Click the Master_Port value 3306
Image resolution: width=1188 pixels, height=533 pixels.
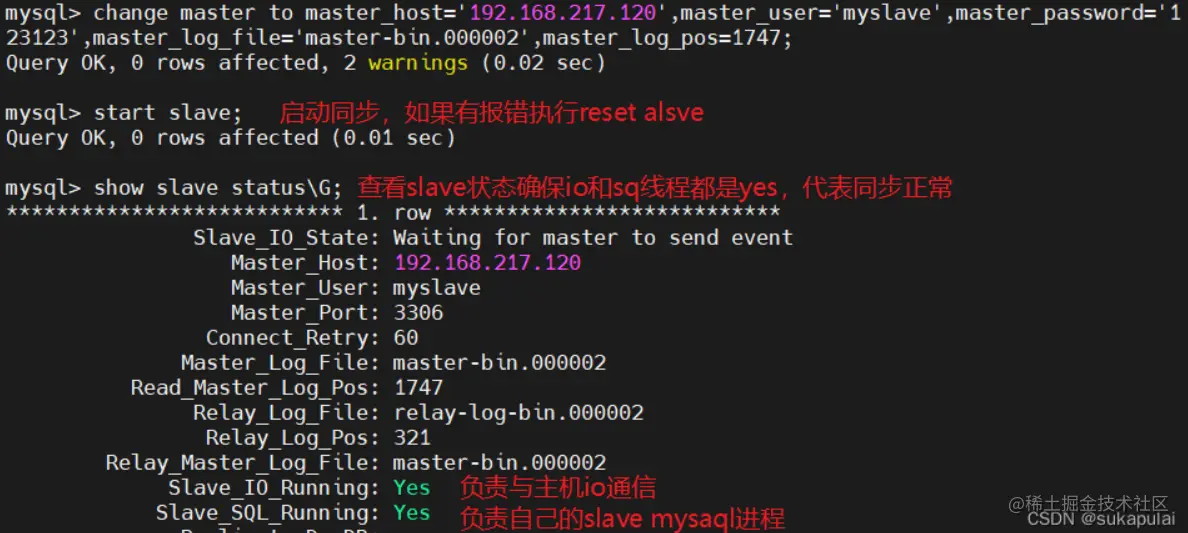418,313
